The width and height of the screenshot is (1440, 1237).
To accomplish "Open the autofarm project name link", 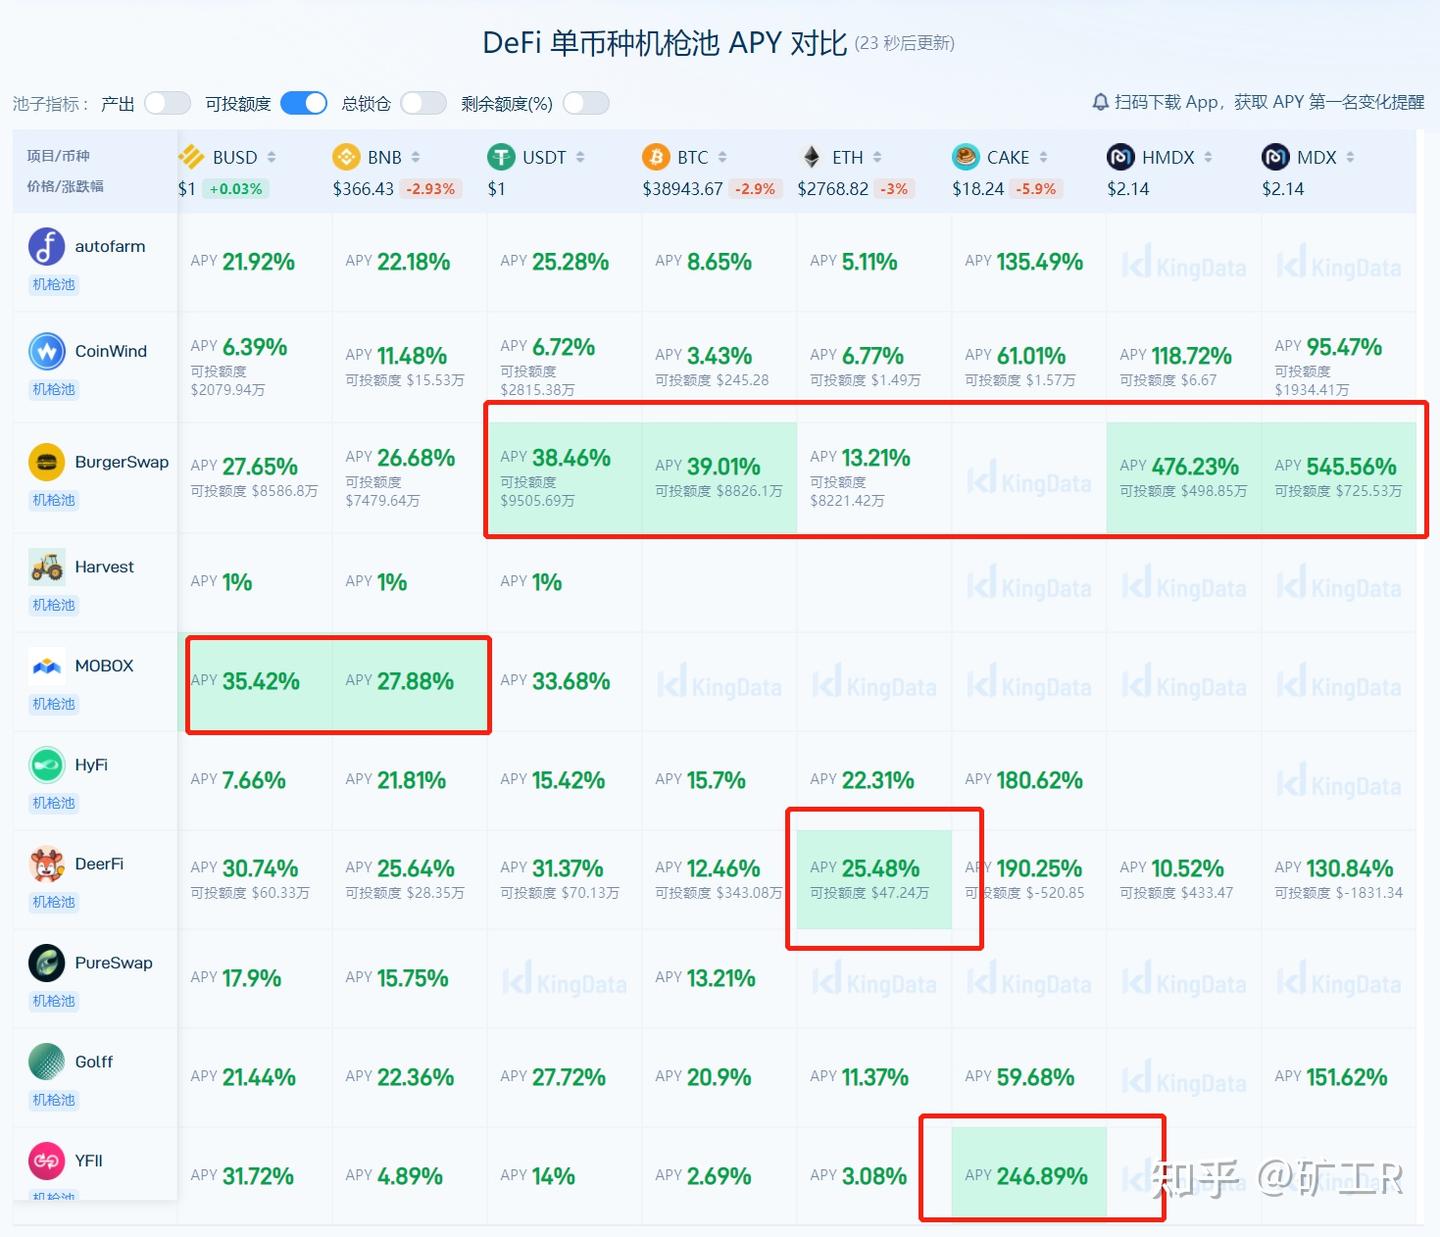I will click(x=110, y=246).
